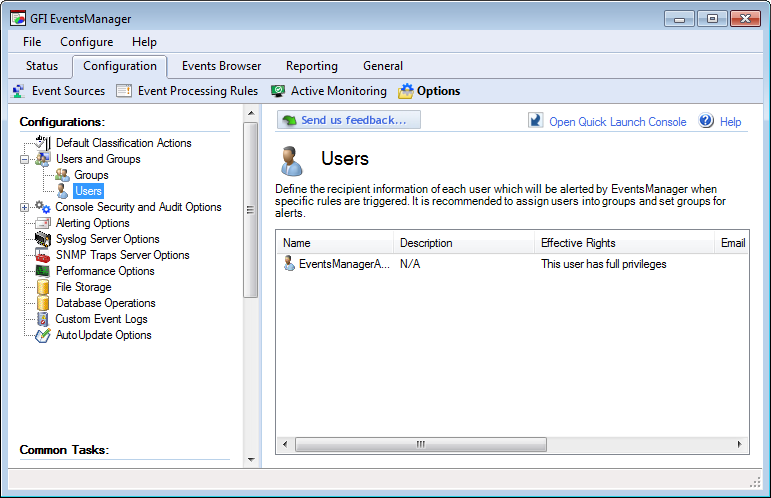Image resolution: width=771 pixels, height=498 pixels.
Task: Click the Users and Groups icon
Action: [x=43, y=159]
